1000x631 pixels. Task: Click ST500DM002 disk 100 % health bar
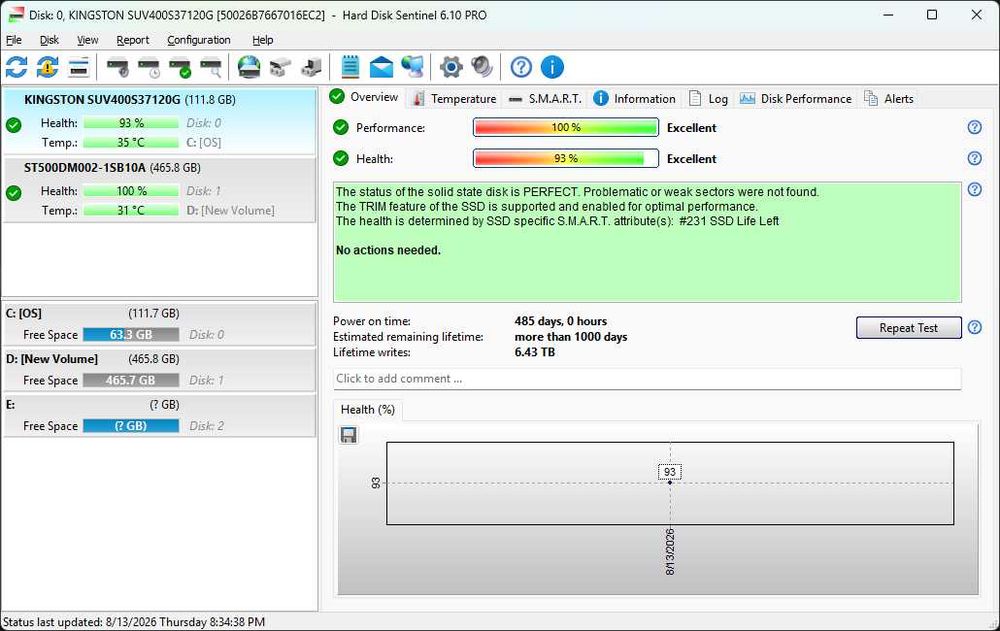click(x=131, y=191)
